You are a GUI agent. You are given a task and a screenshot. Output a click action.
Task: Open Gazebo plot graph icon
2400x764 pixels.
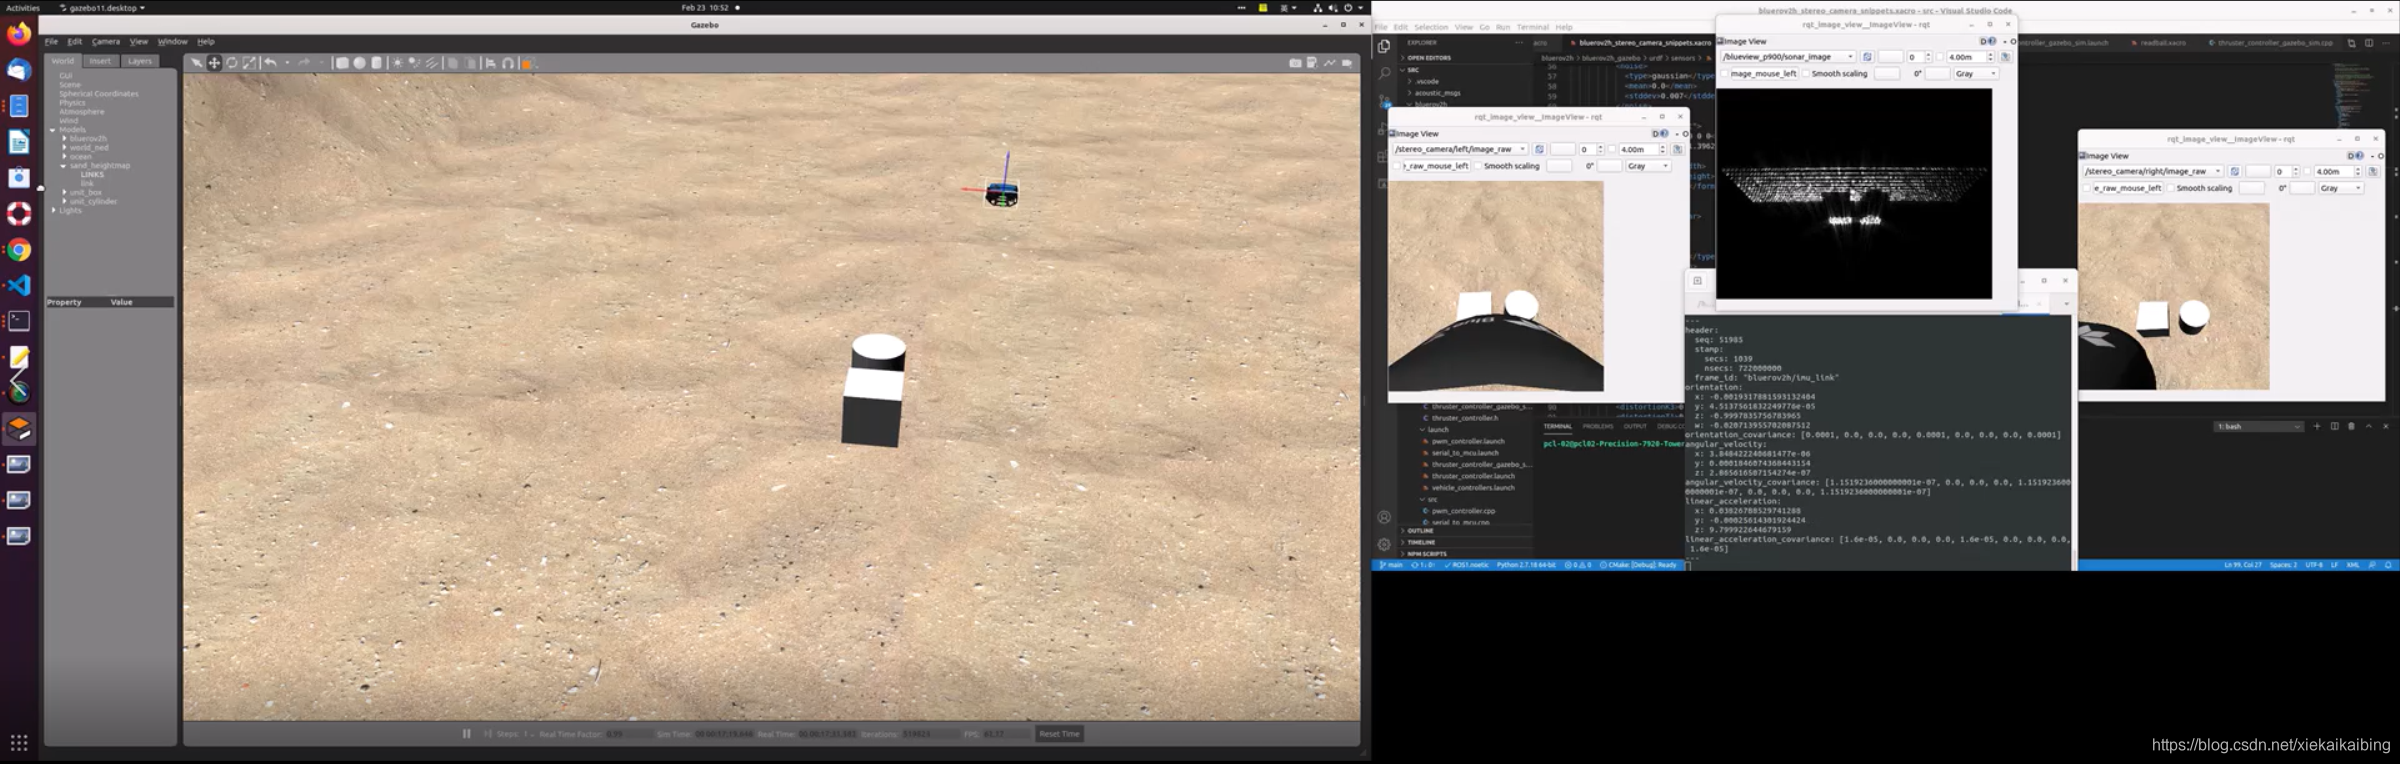coord(1329,63)
